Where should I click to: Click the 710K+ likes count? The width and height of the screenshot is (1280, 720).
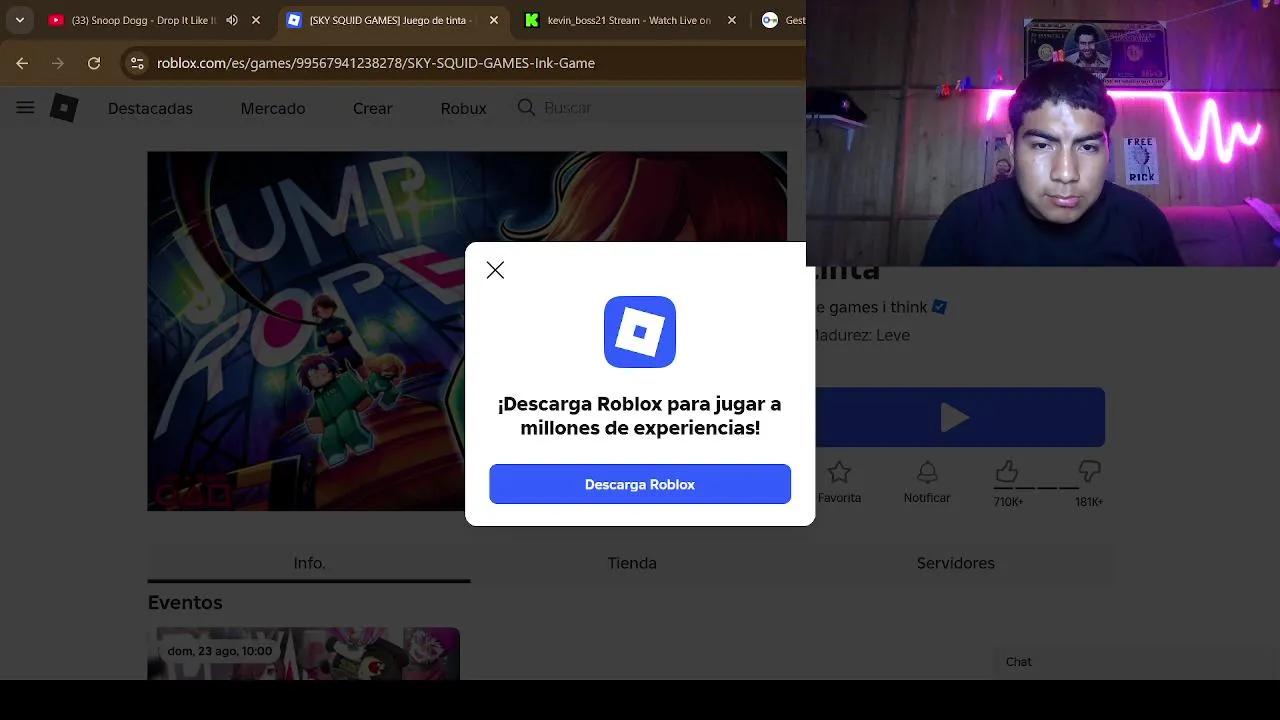1008,502
